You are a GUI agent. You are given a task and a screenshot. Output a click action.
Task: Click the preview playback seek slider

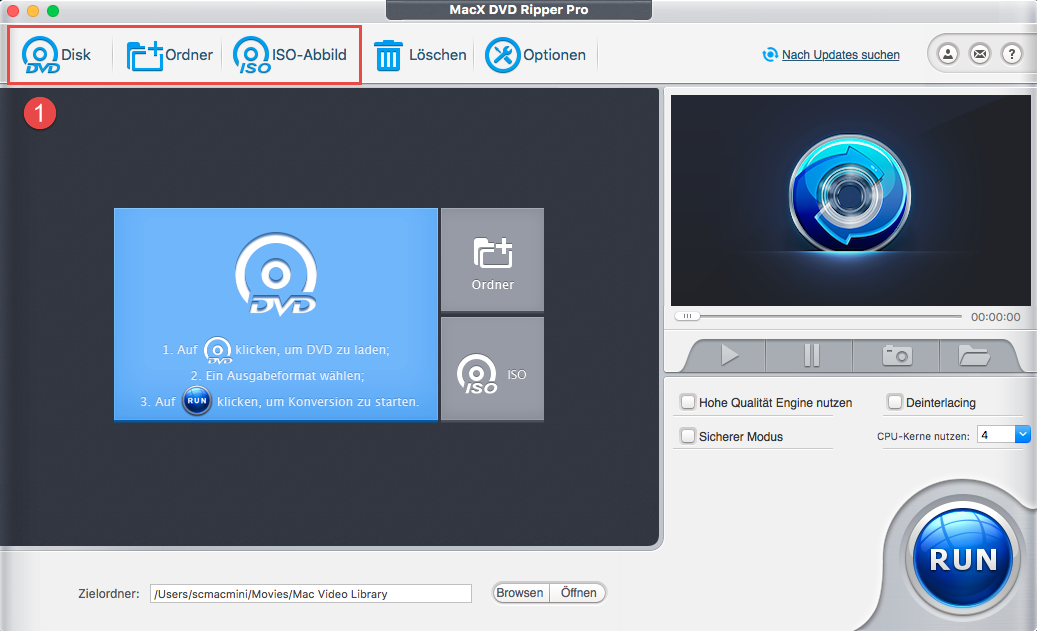(817, 316)
